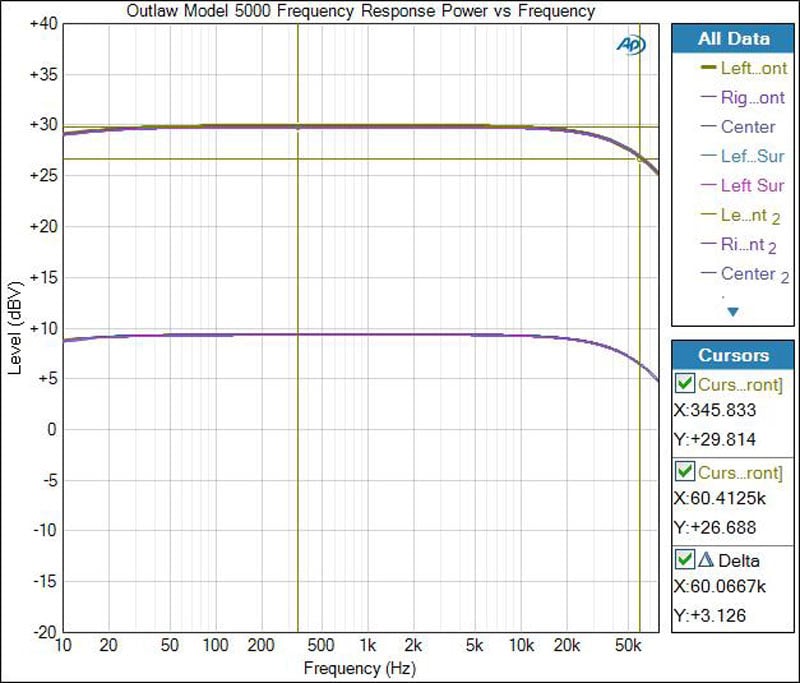This screenshot has width=800, height=683.
Task: Click the AP logo icon on graph
Action: (x=632, y=45)
